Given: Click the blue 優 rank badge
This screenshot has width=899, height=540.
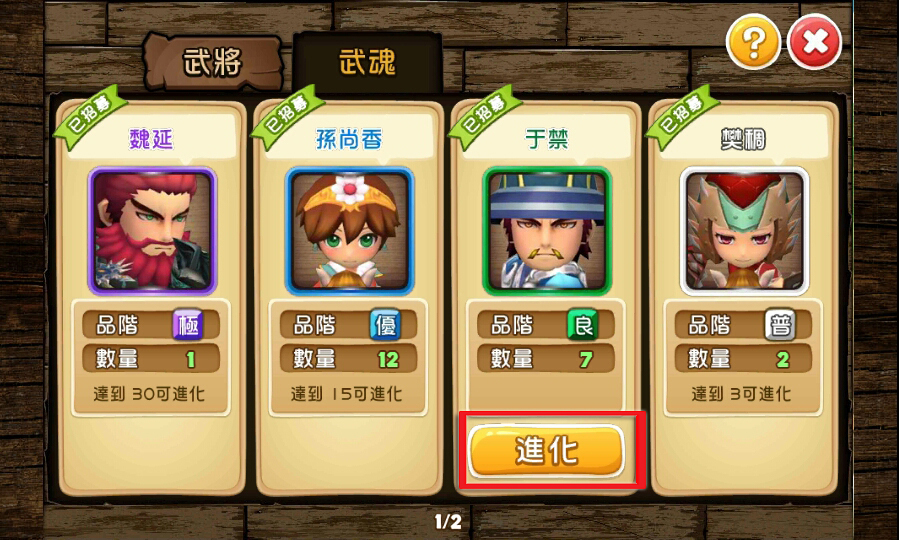Looking at the screenshot, I should (x=385, y=325).
